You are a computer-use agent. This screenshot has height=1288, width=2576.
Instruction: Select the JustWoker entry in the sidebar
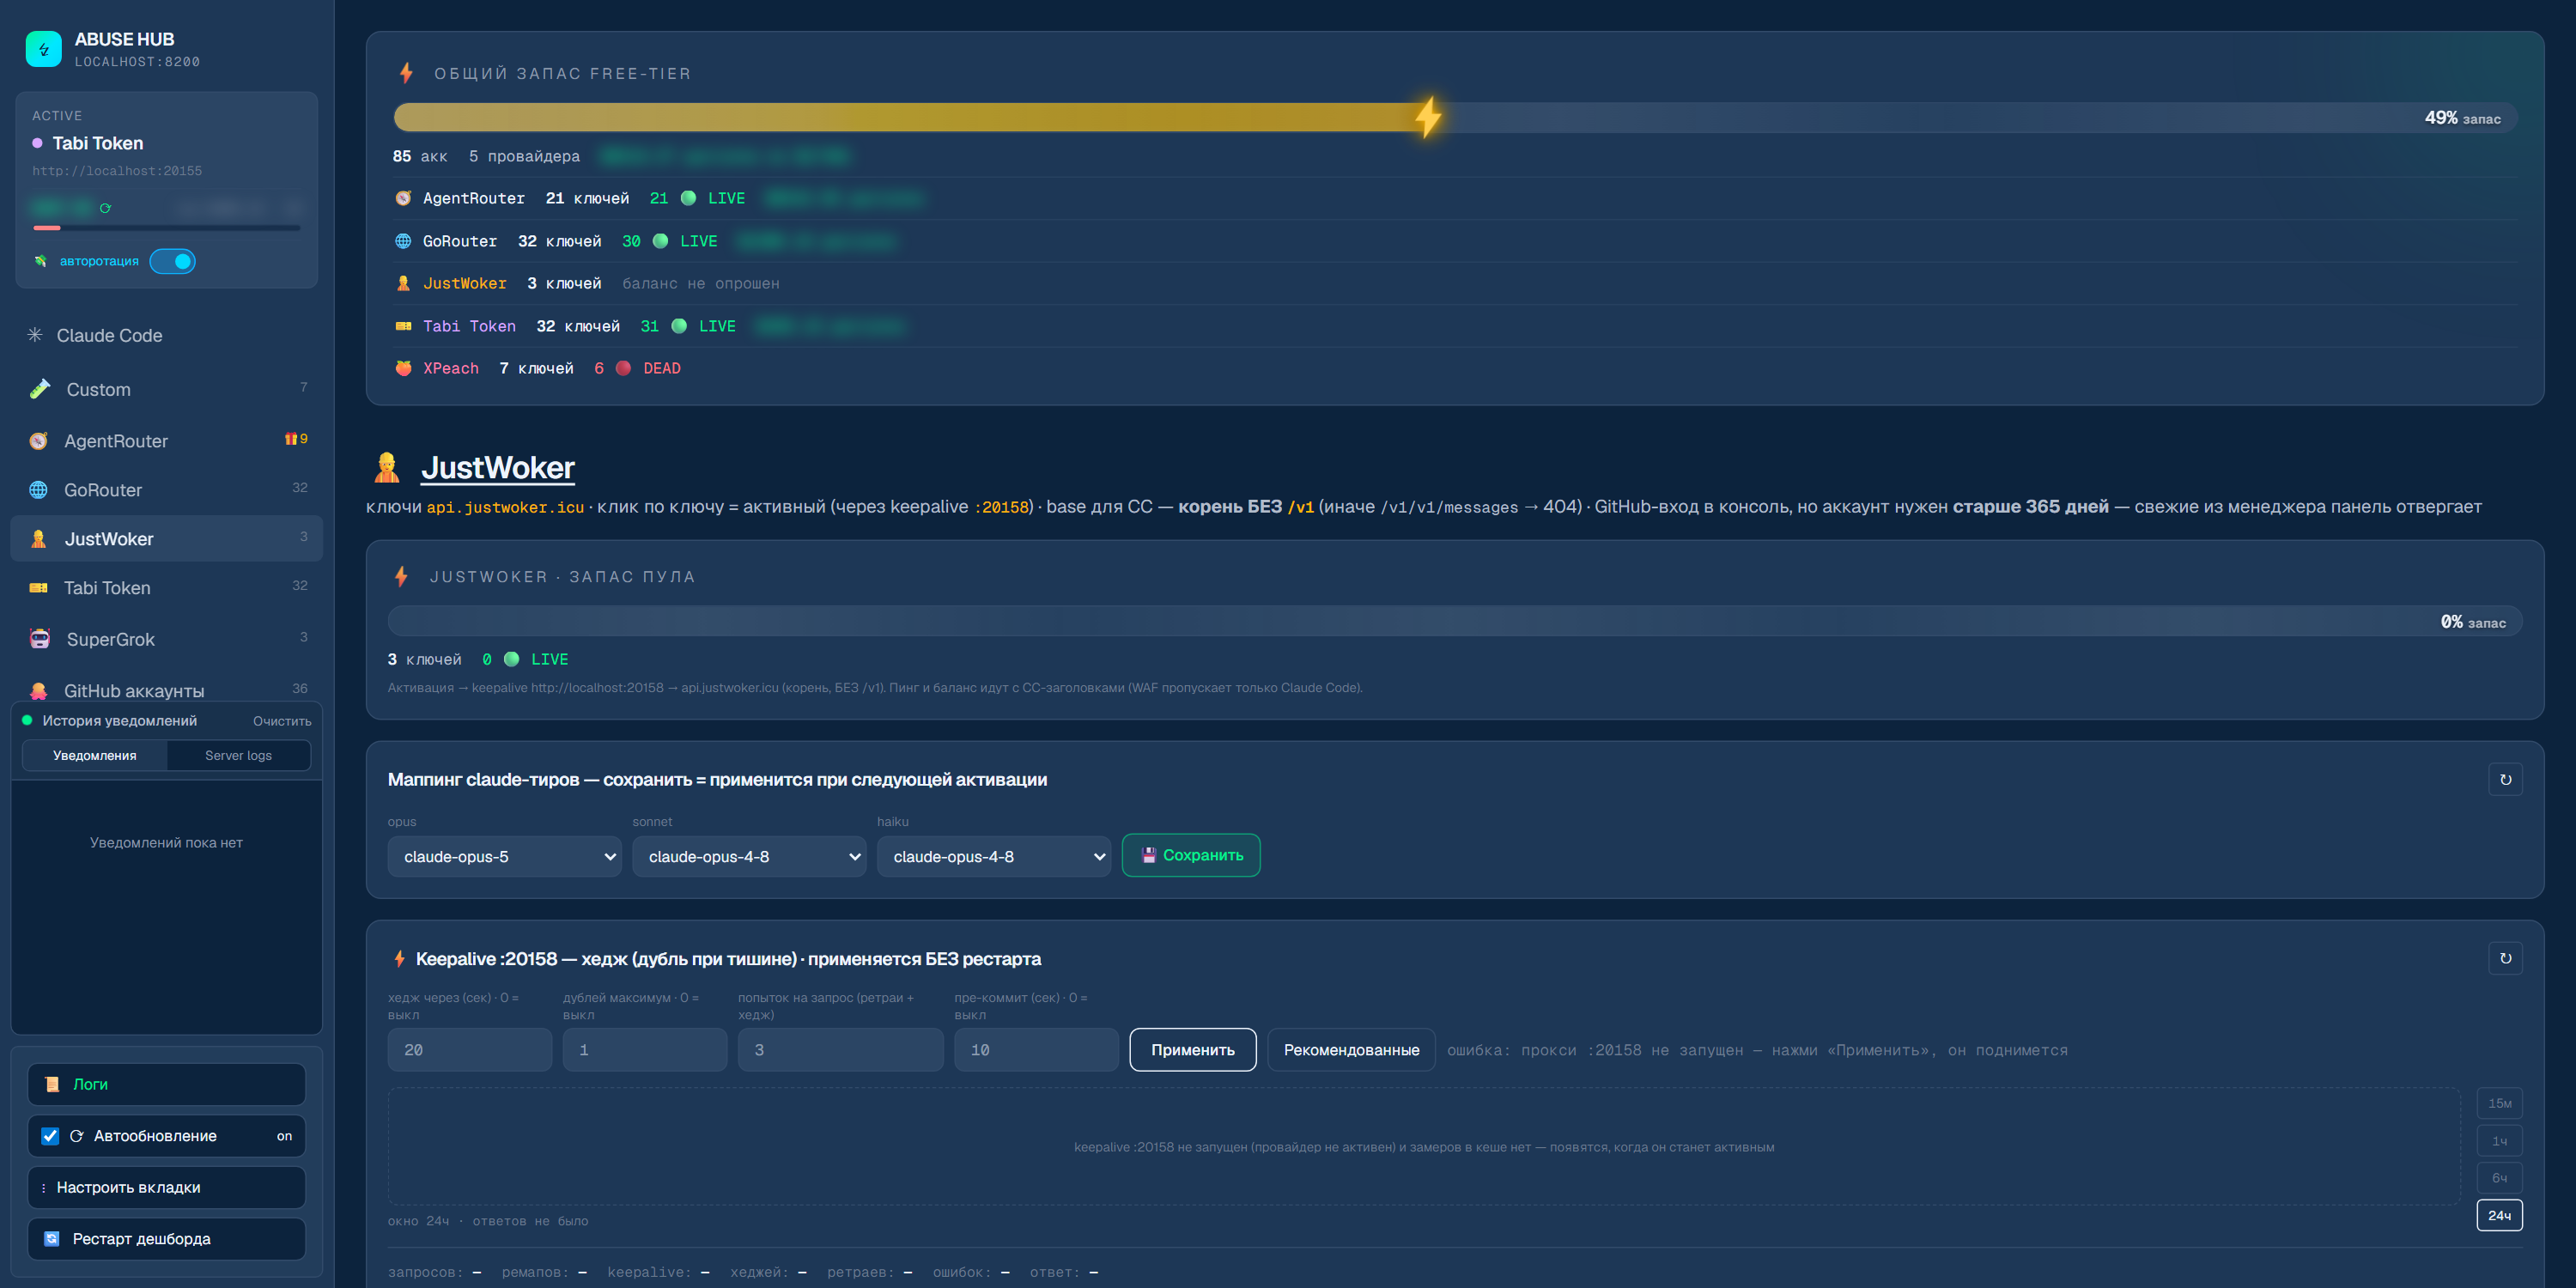[x=166, y=539]
